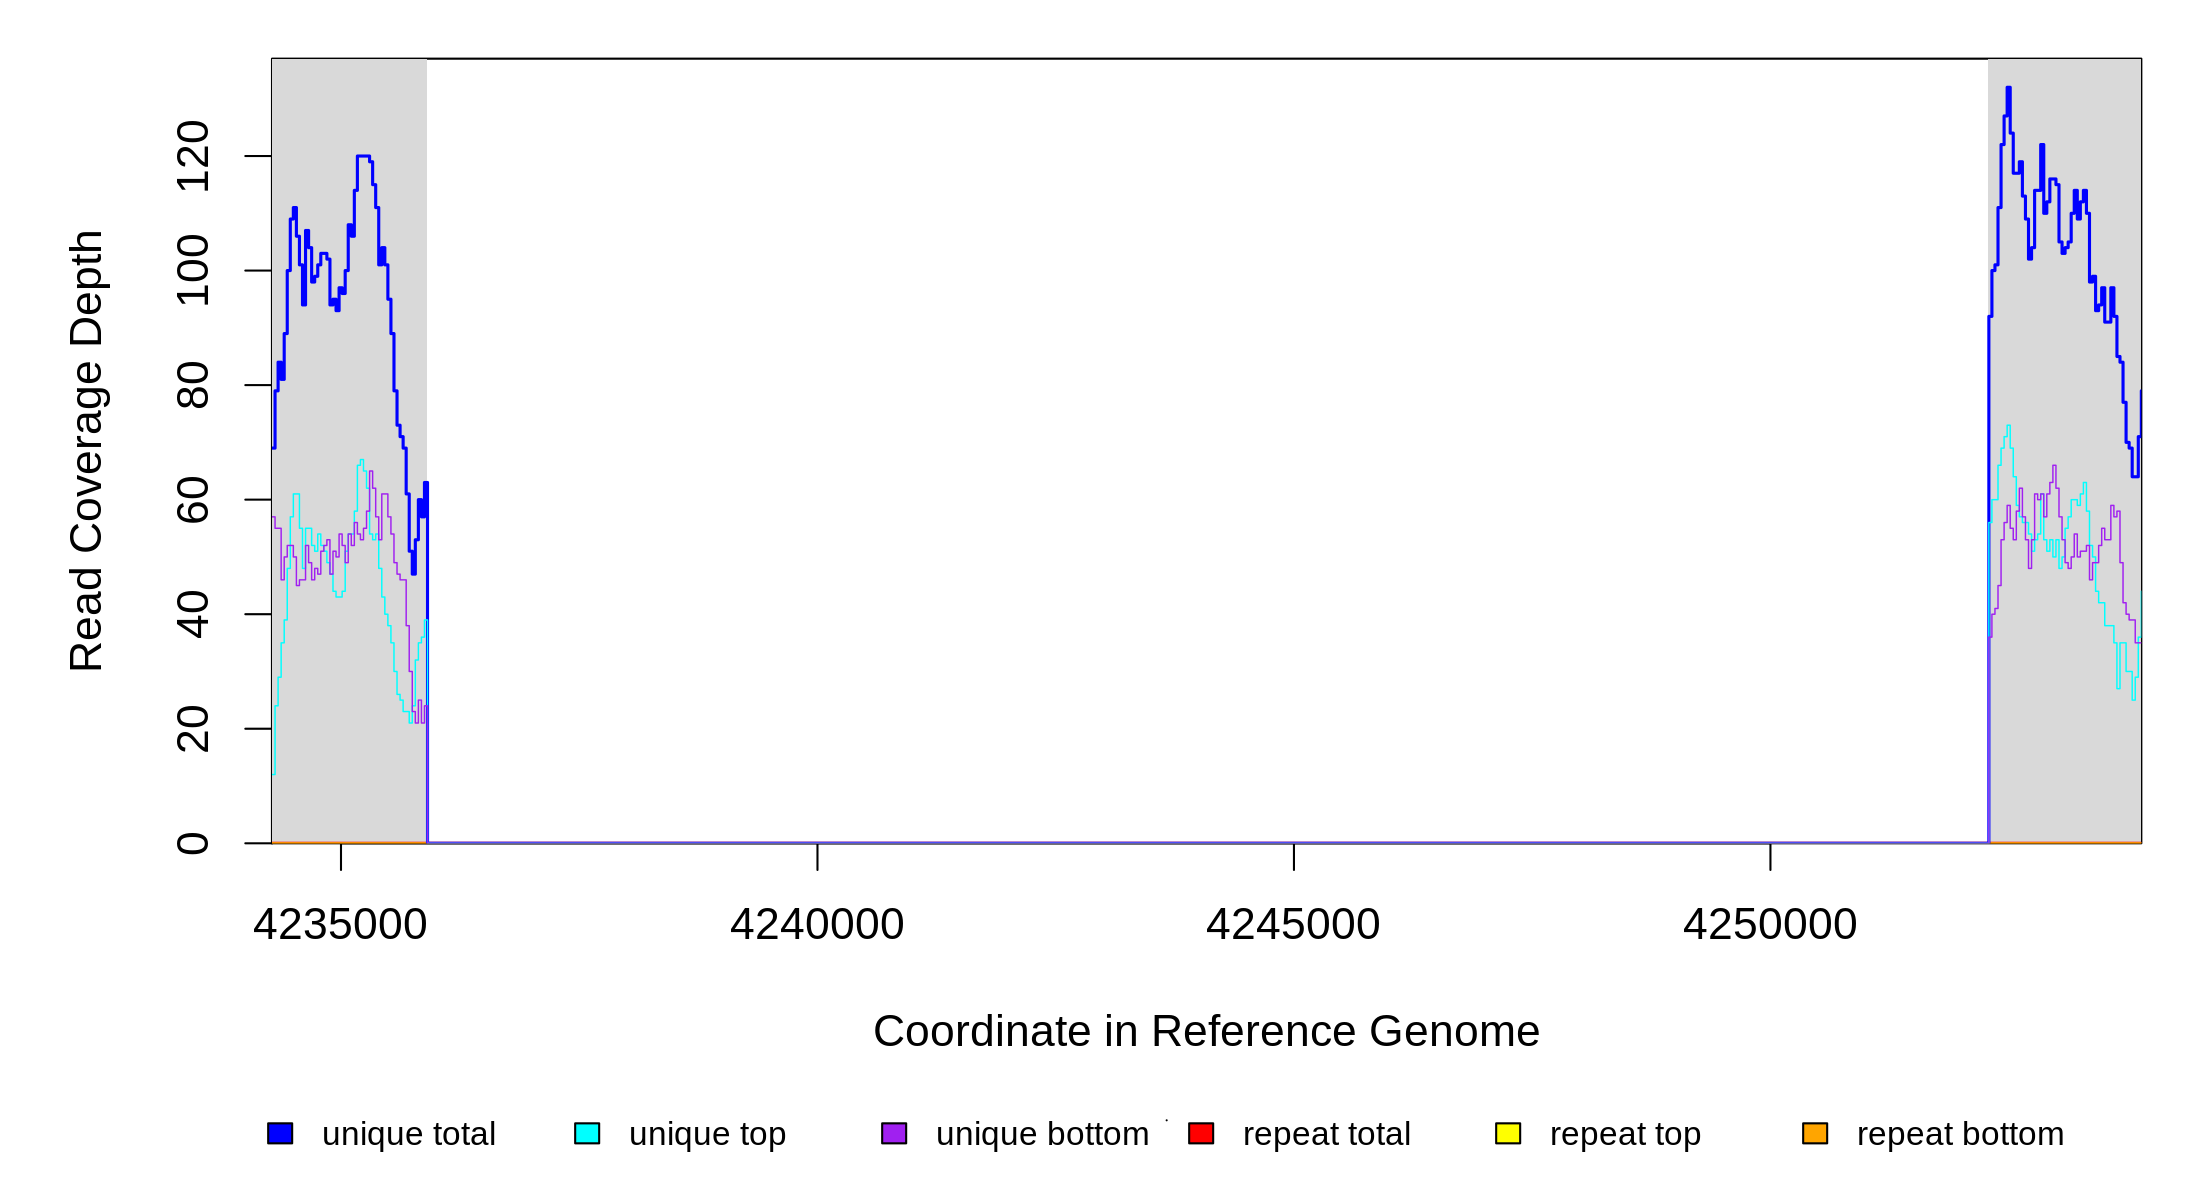Click the 4250000 x-axis tick label
This screenshot has height=1200, width=2200.
(x=1770, y=924)
